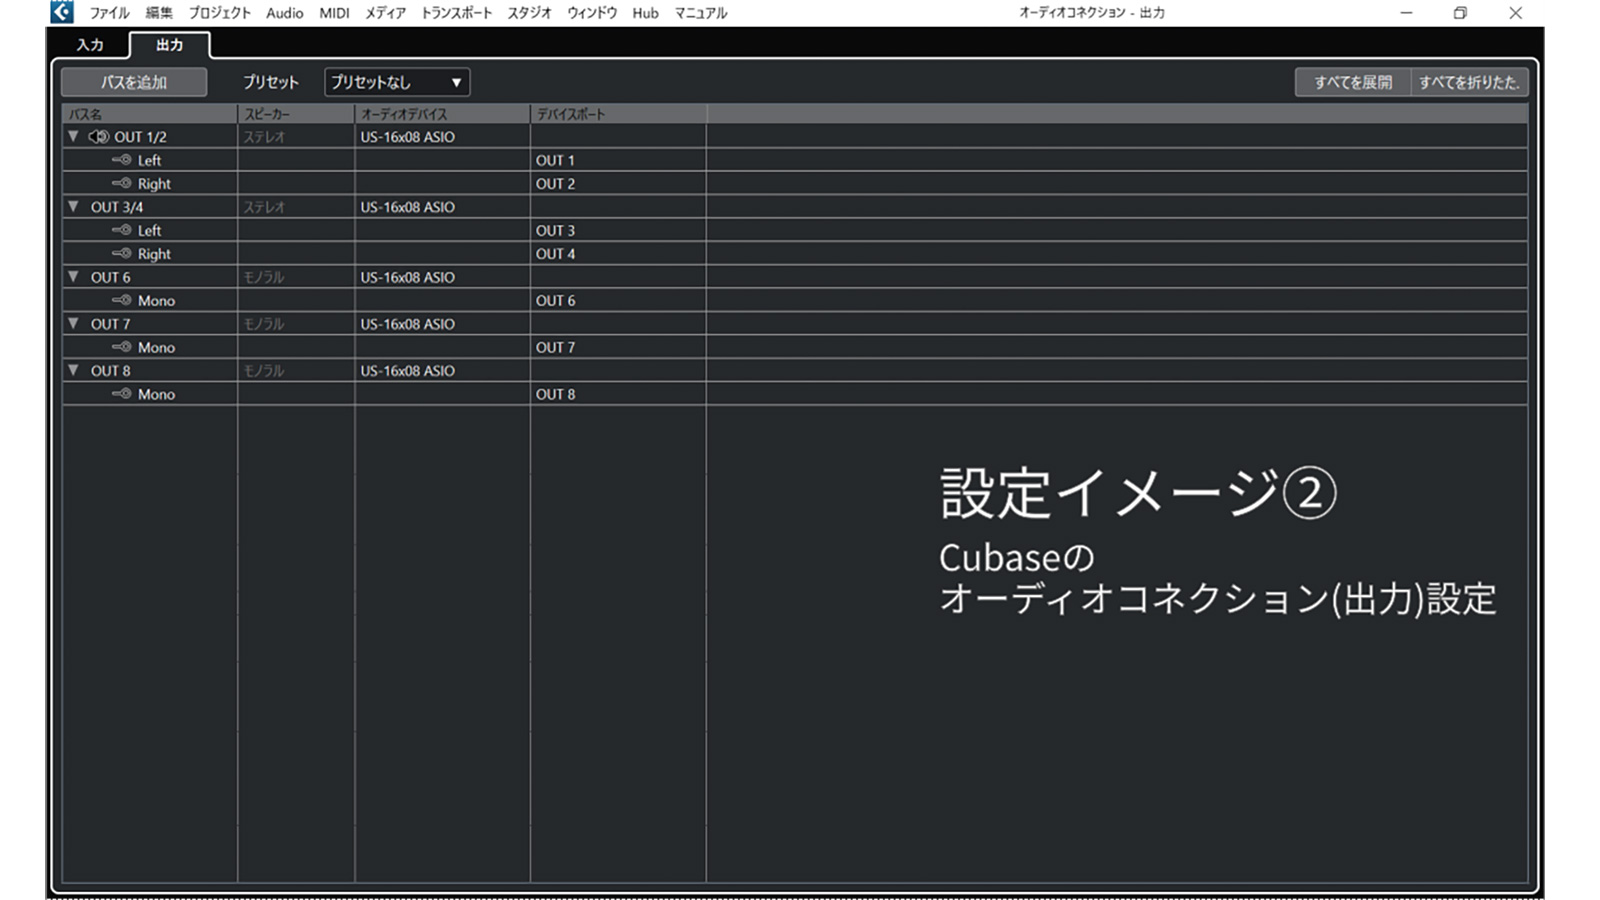The width and height of the screenshot is (1600, 900).
Task: Open the Audio menu
Action: tap(285, 13)
